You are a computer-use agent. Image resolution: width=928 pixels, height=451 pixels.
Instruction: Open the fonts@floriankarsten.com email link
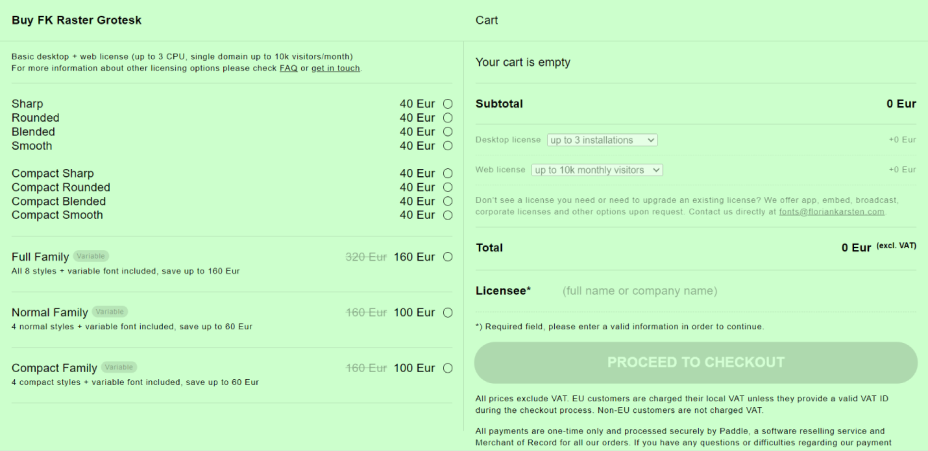832,211
